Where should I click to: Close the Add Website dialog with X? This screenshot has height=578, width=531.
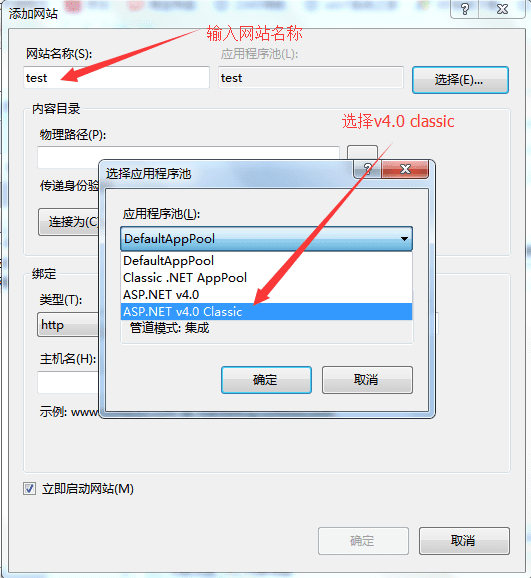502,8
